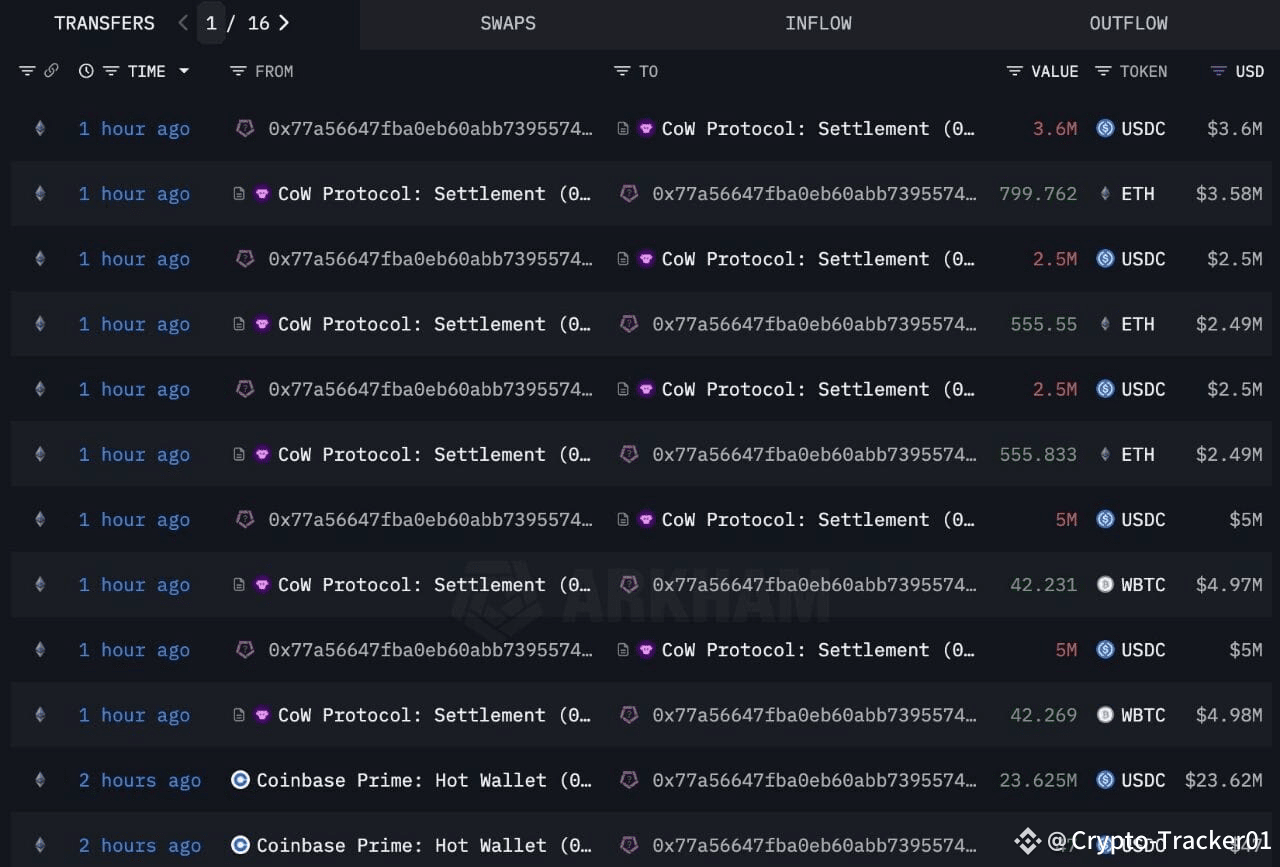1280x867 pixels.
Task: Go to next transfers page arrow
Action: (284, 23)
